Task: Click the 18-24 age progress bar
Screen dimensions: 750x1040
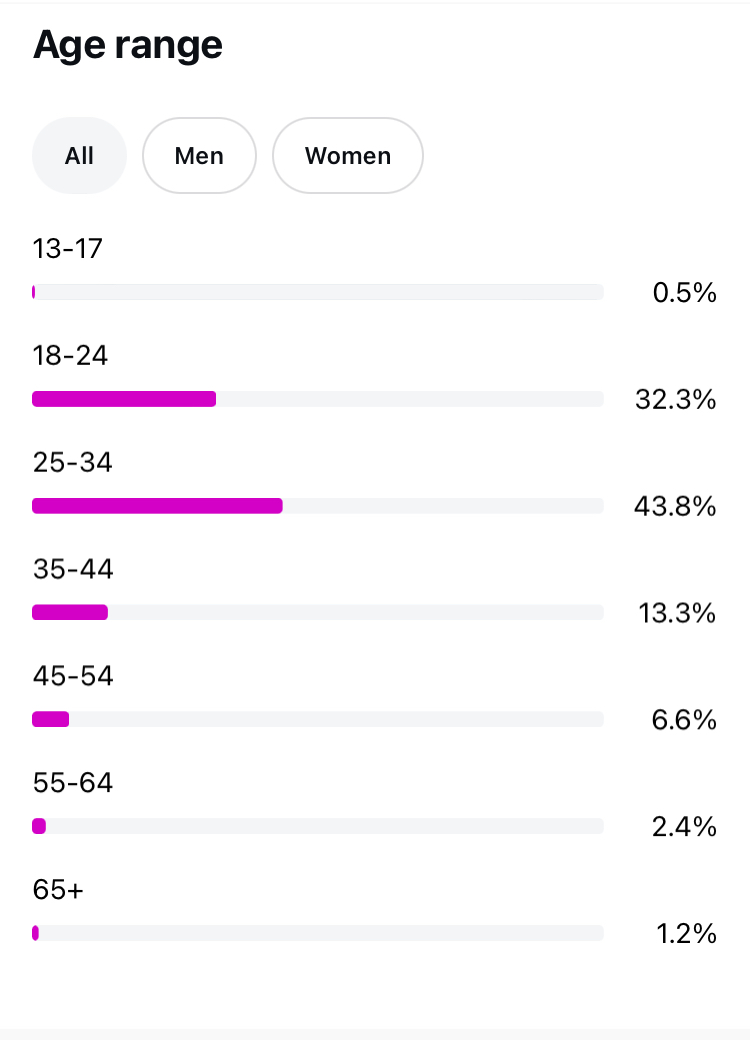Action: 318,399
